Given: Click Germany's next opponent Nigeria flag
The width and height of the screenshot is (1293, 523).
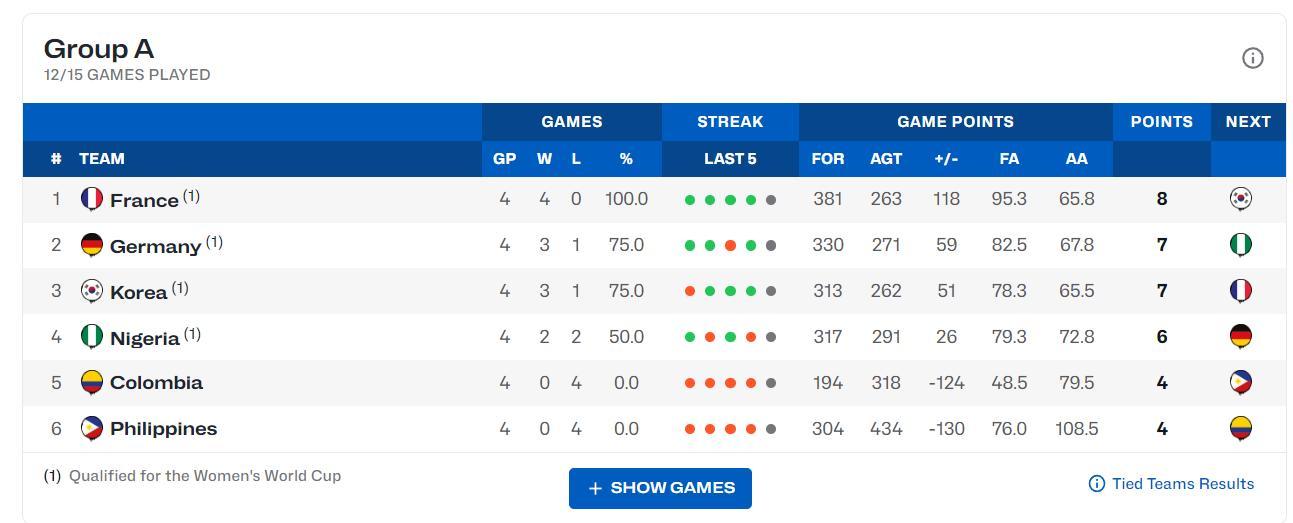Looking at the screenshot, I should pos(1240,245).
